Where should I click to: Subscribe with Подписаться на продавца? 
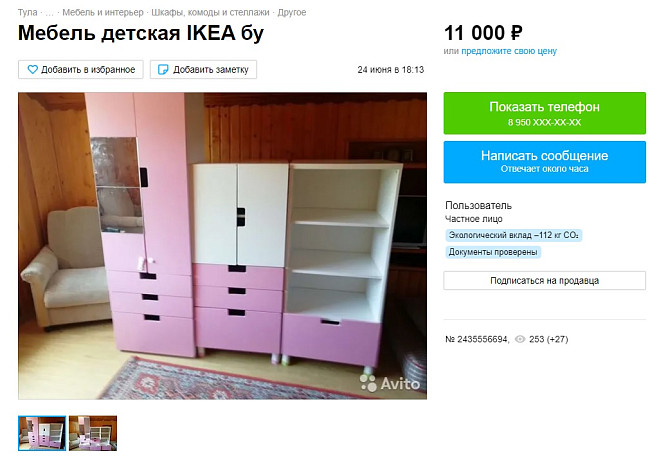tap(544, 281)
